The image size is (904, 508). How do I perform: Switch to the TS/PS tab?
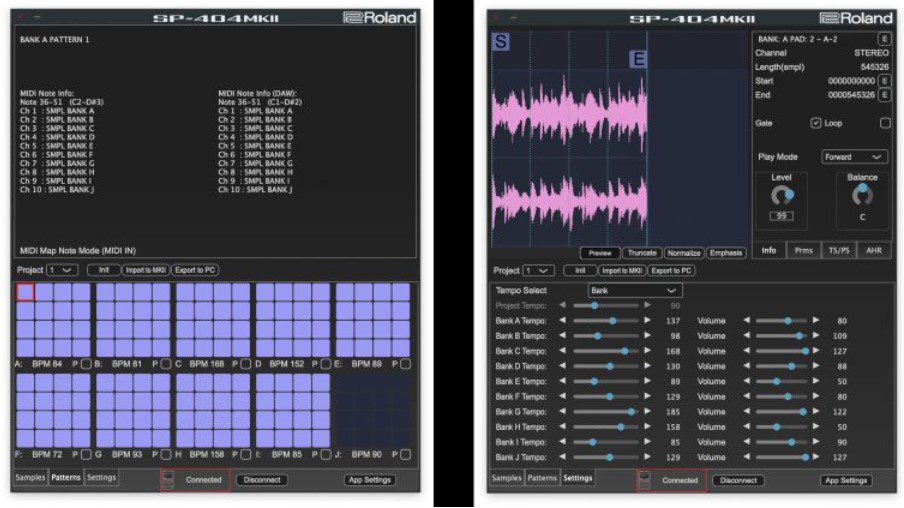point(836,251)
